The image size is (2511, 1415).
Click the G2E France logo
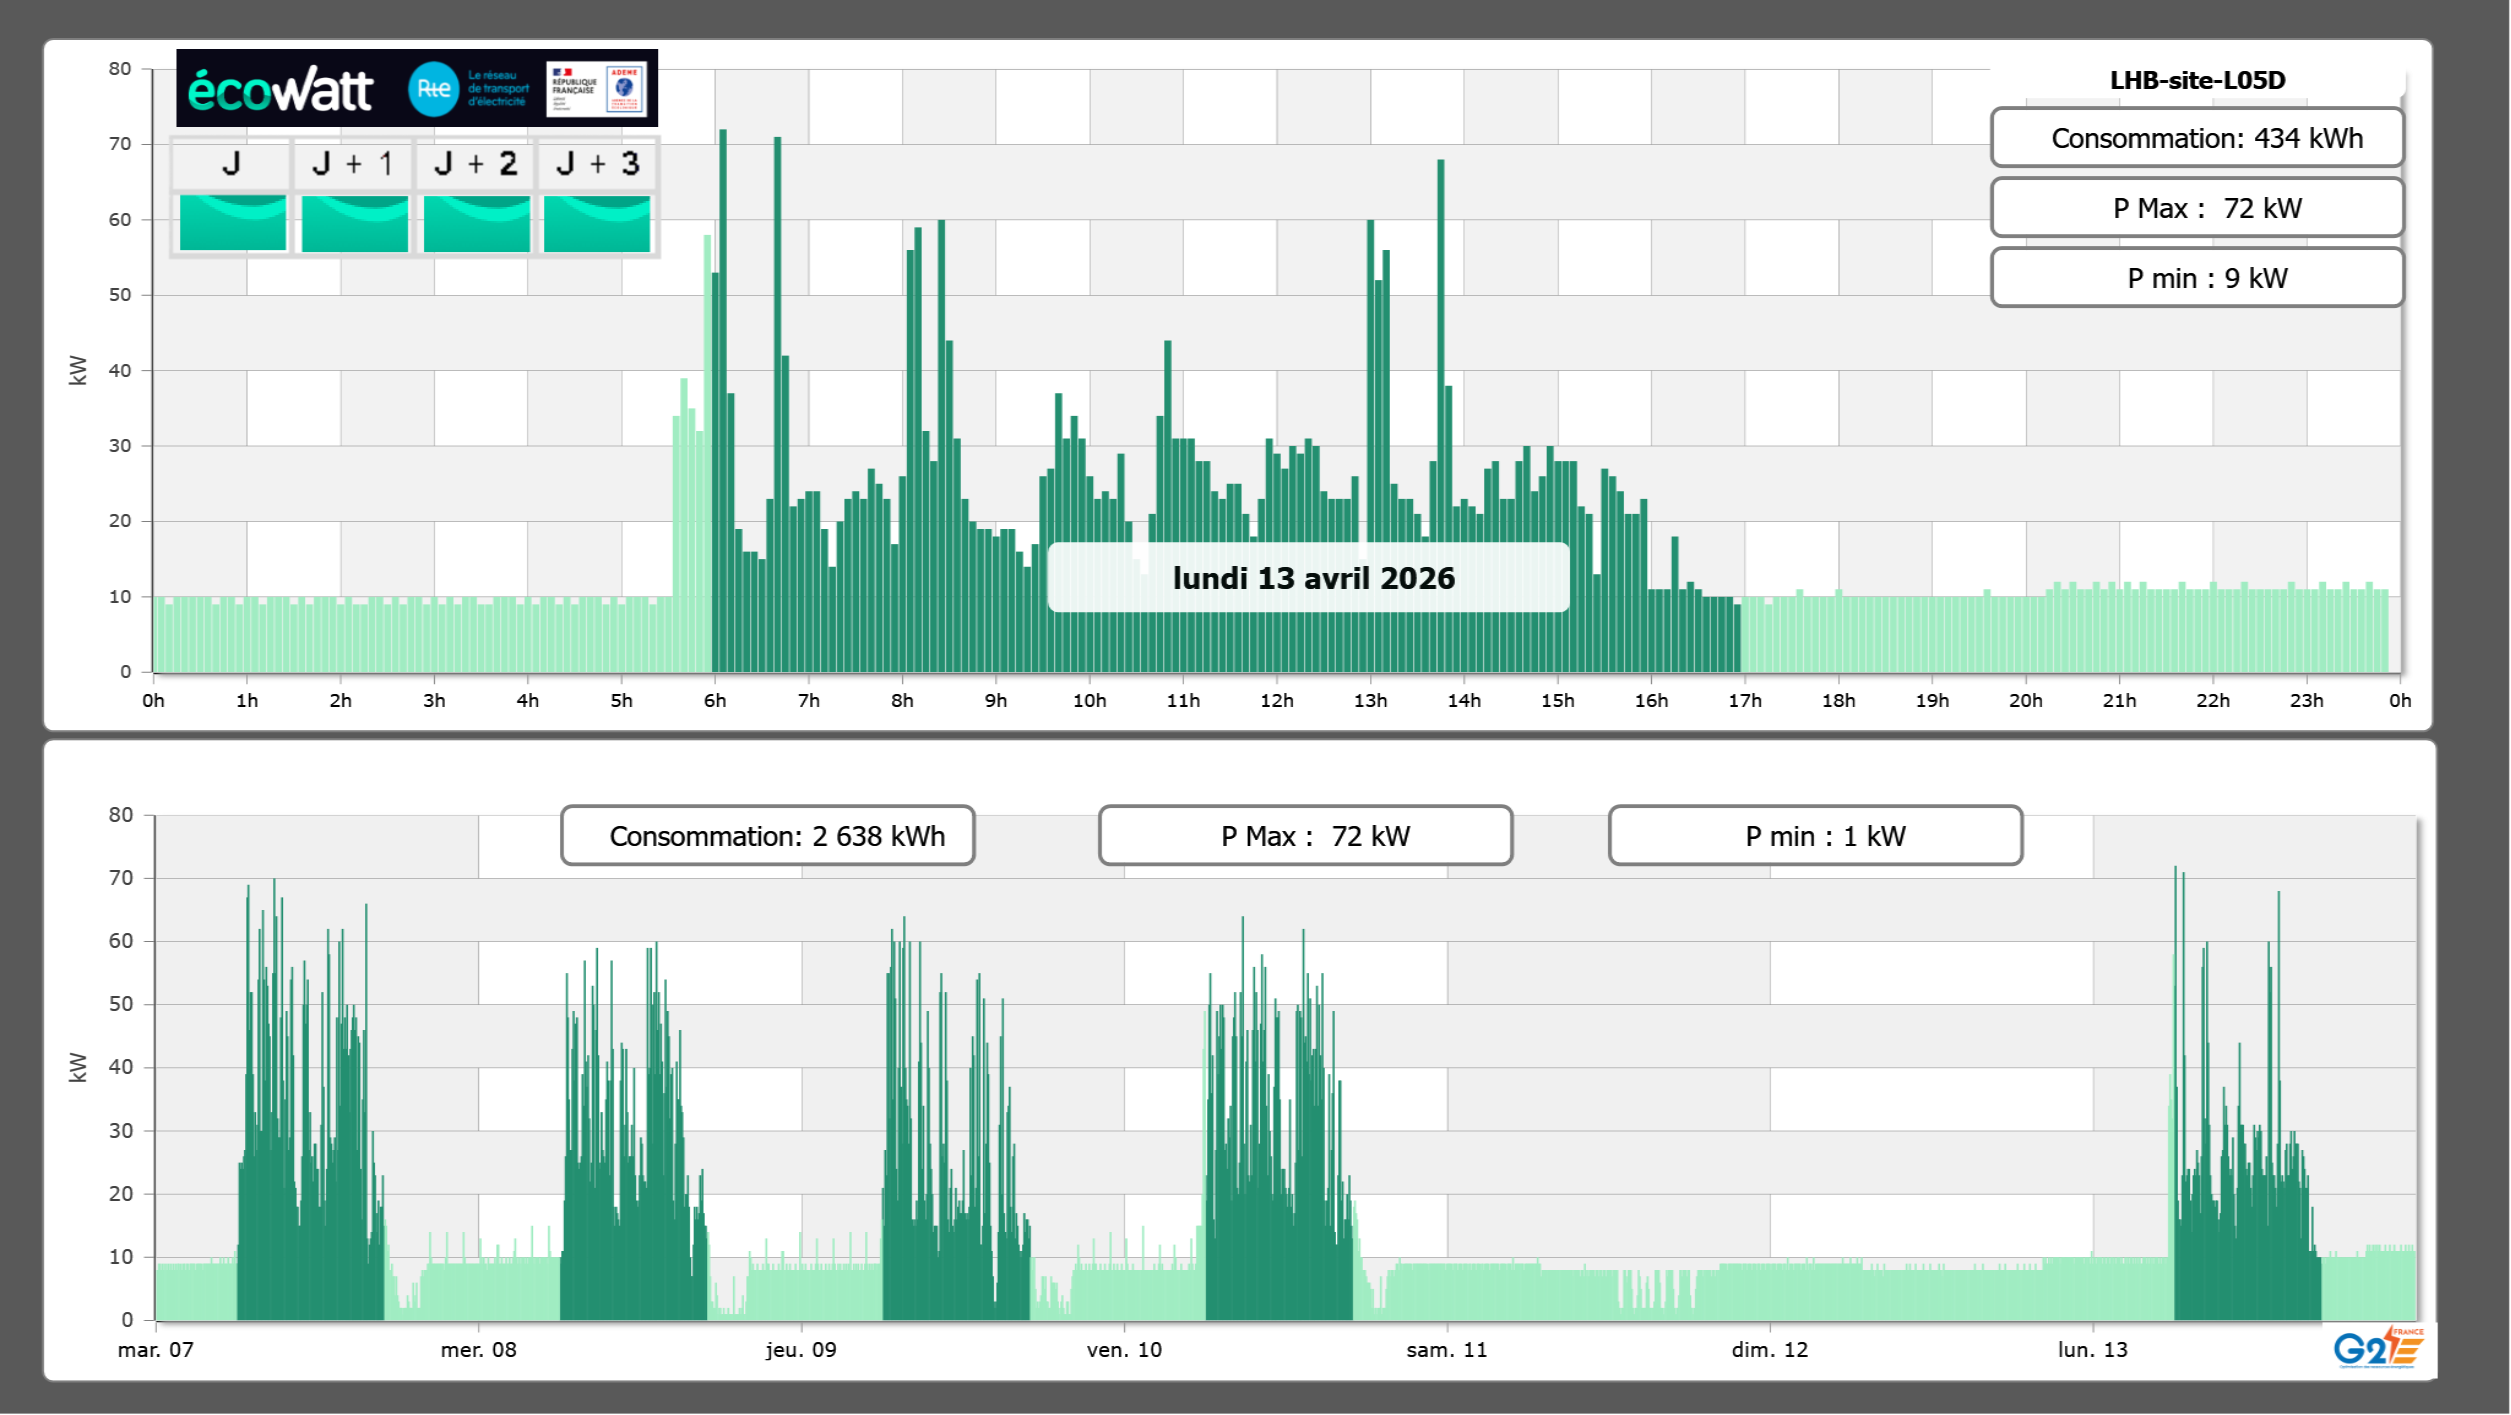point(2377,1348)
